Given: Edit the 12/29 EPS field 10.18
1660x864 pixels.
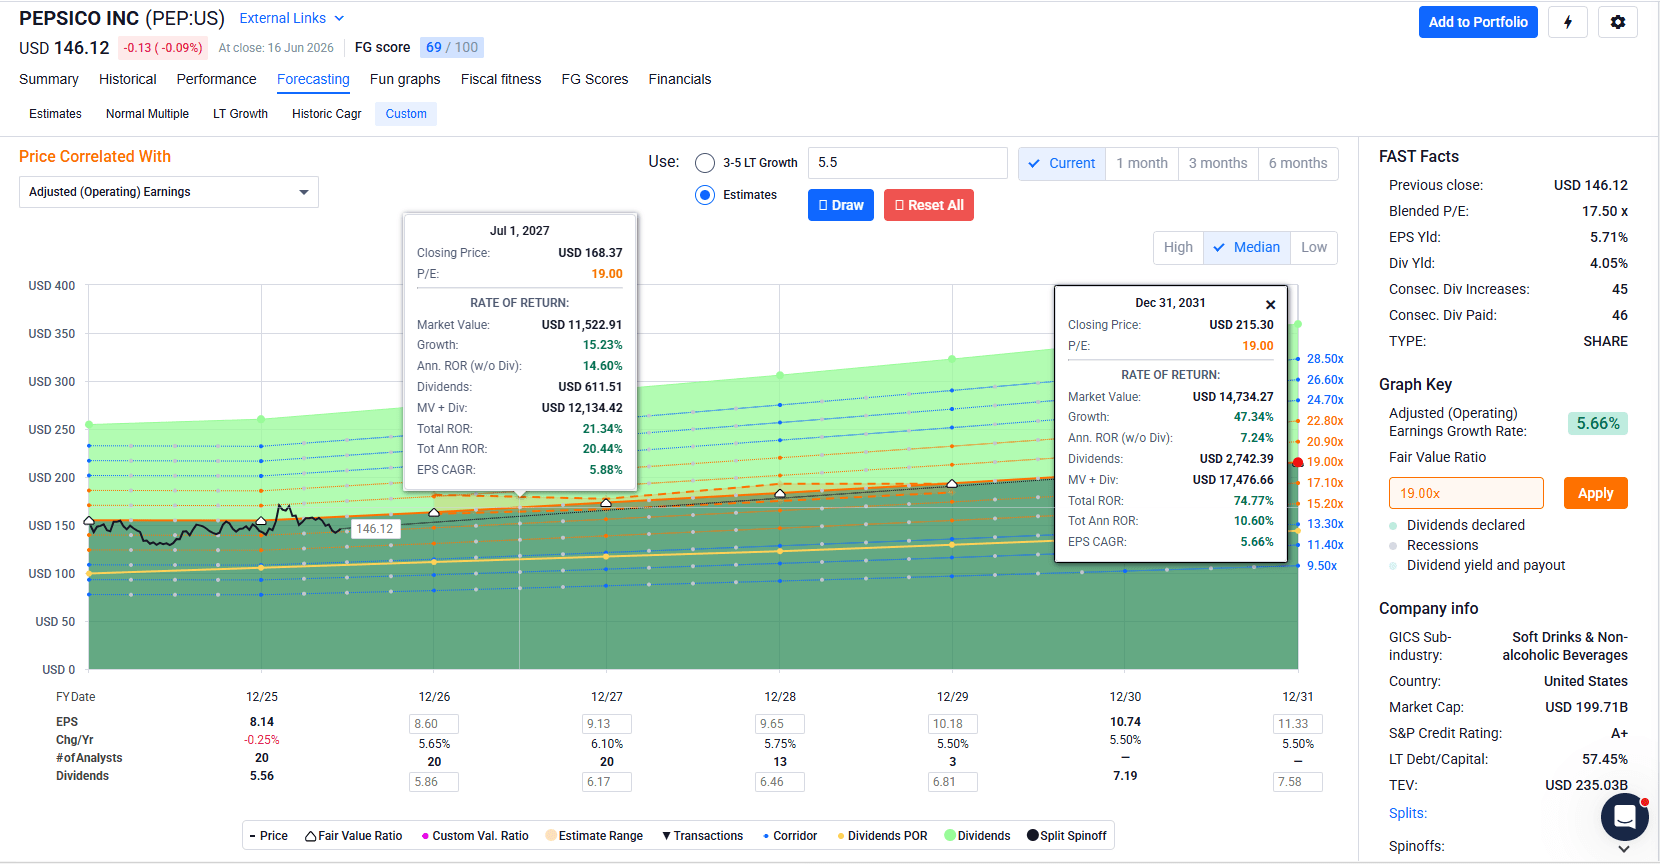Looking at the screenshot, I should click(x=953, y=724).
